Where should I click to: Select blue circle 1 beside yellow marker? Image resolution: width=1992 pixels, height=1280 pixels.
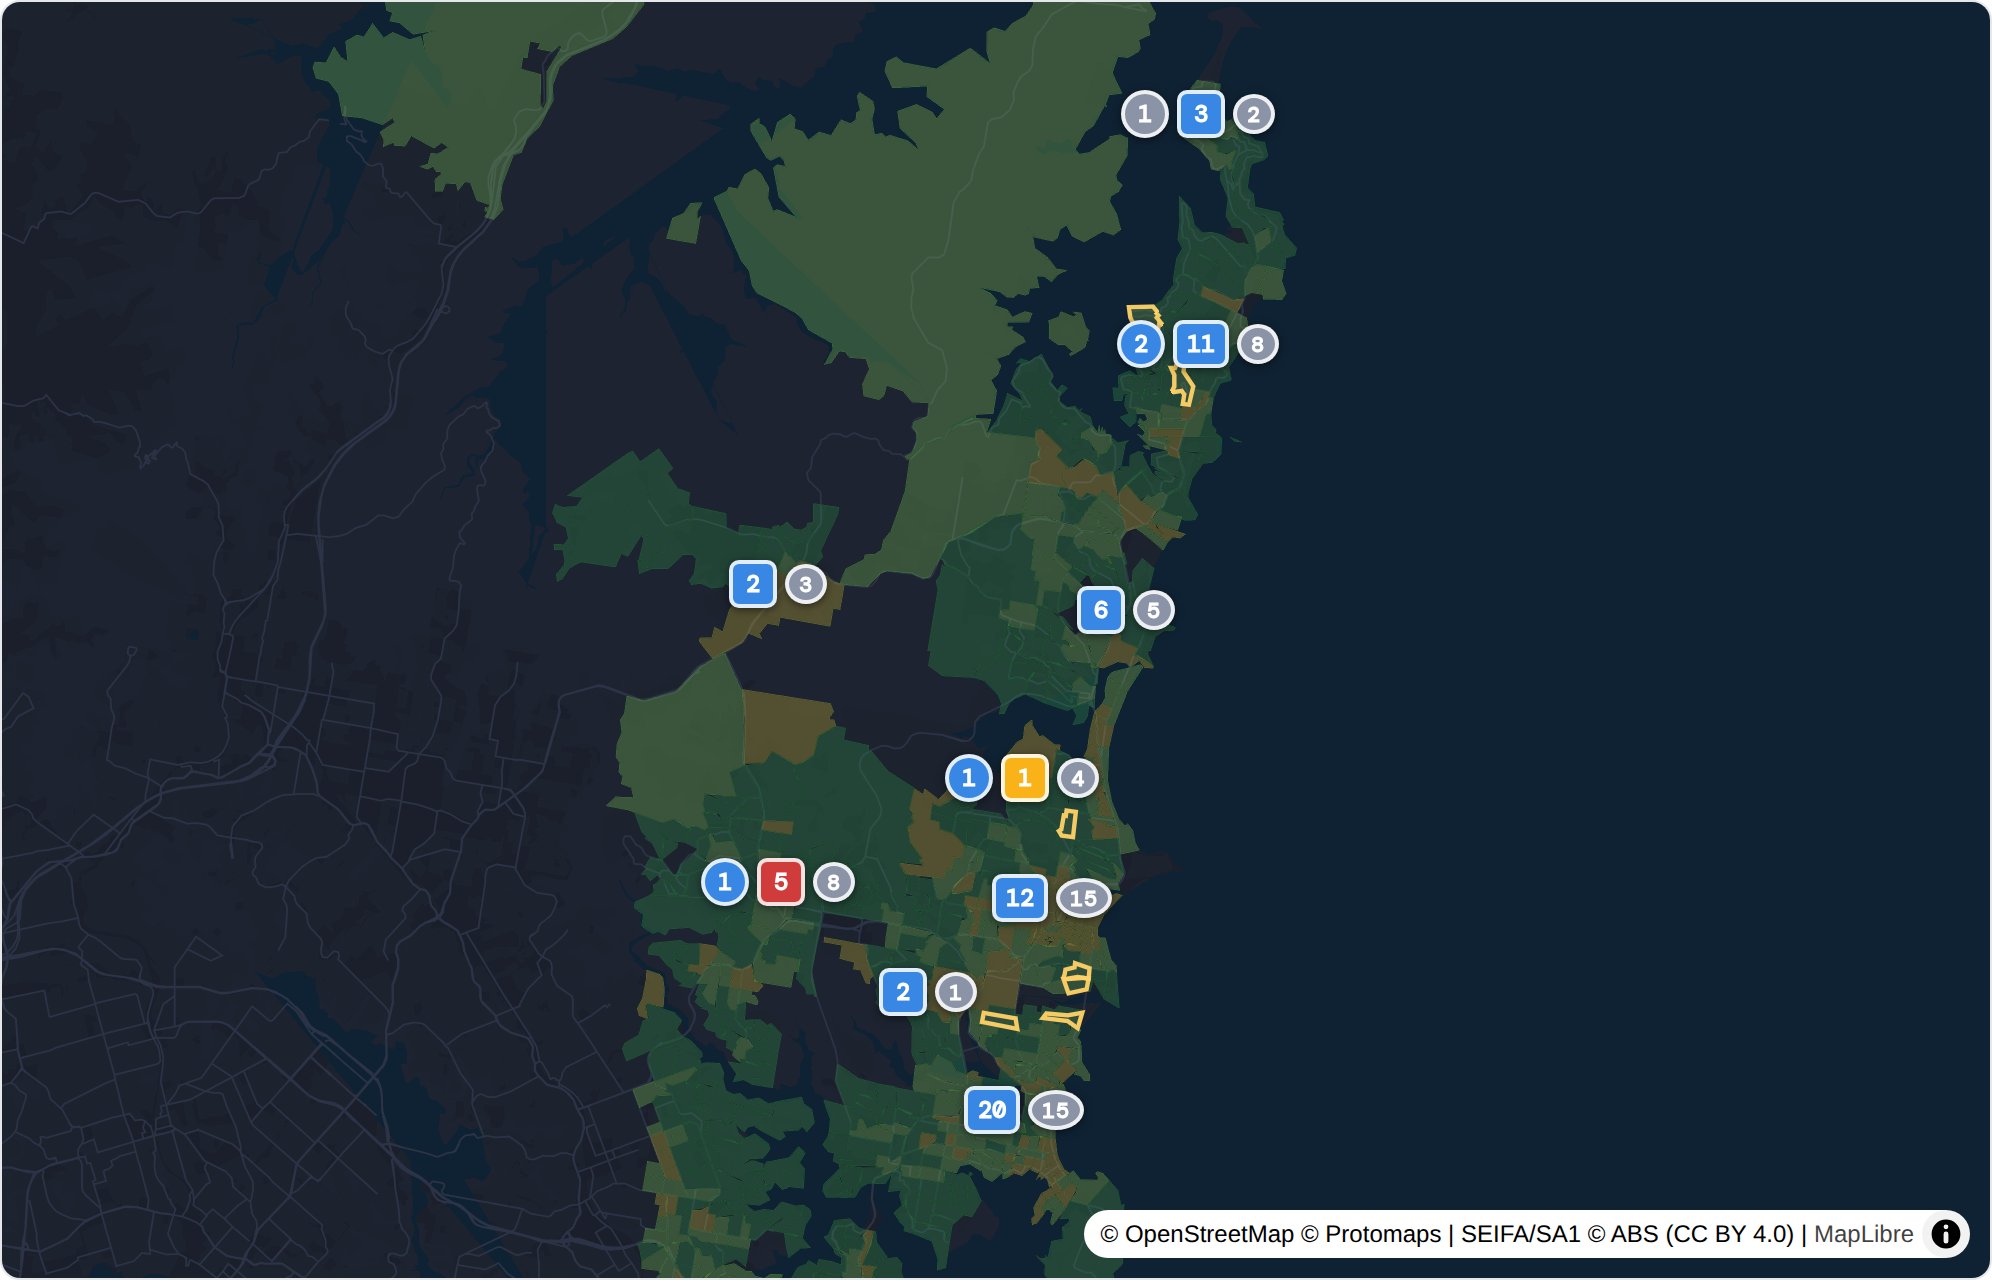coord(969,778)
